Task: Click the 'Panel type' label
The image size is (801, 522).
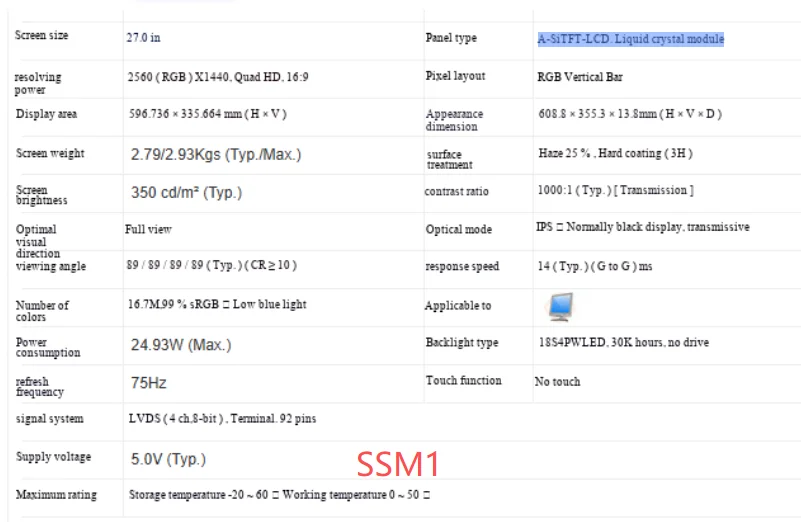Action: click(451, 38)
